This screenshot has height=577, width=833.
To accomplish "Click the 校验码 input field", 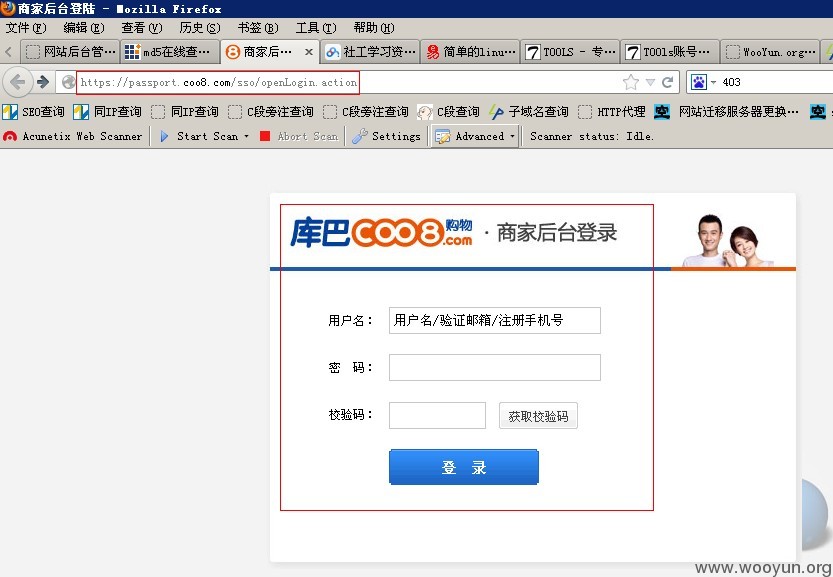I will click(437, 415).
